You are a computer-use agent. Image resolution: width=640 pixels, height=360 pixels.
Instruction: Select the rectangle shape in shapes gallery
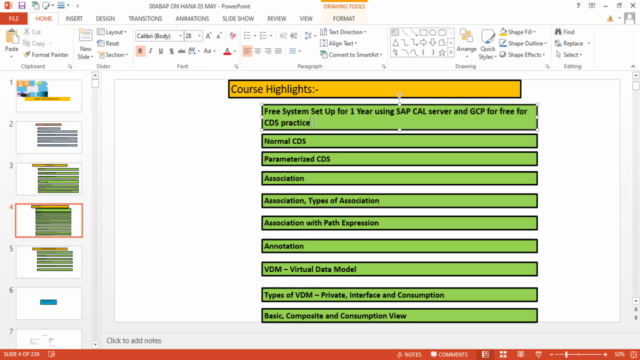(x=423, y=32)
